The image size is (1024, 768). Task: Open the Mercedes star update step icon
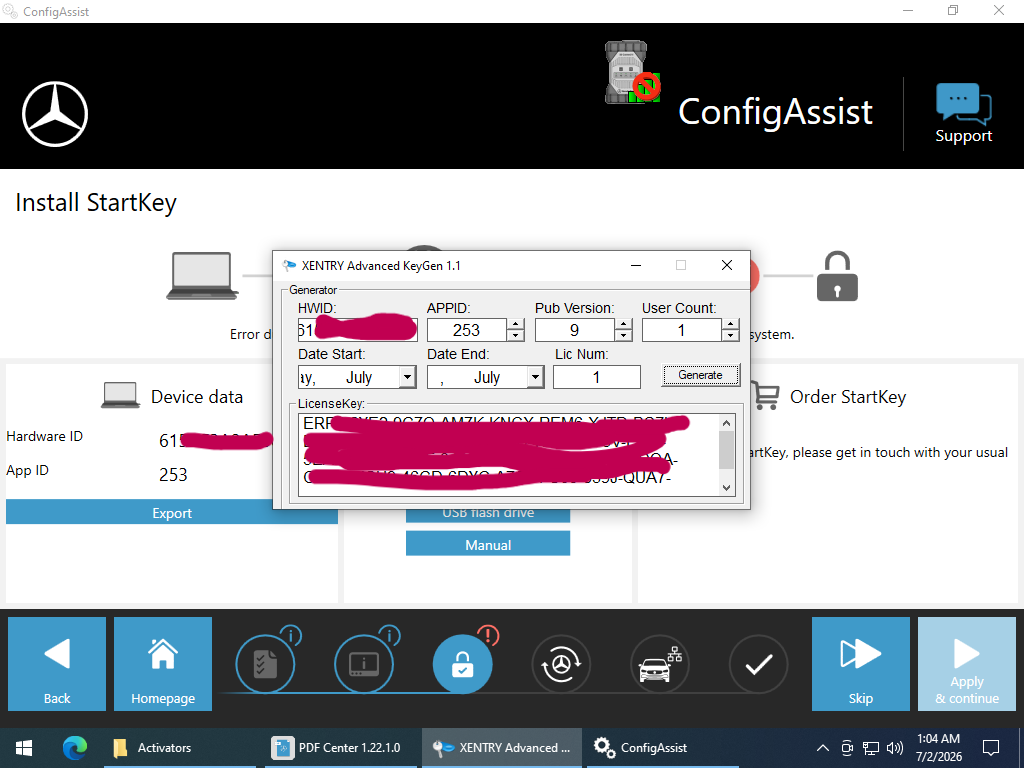(x=561, y=665)
